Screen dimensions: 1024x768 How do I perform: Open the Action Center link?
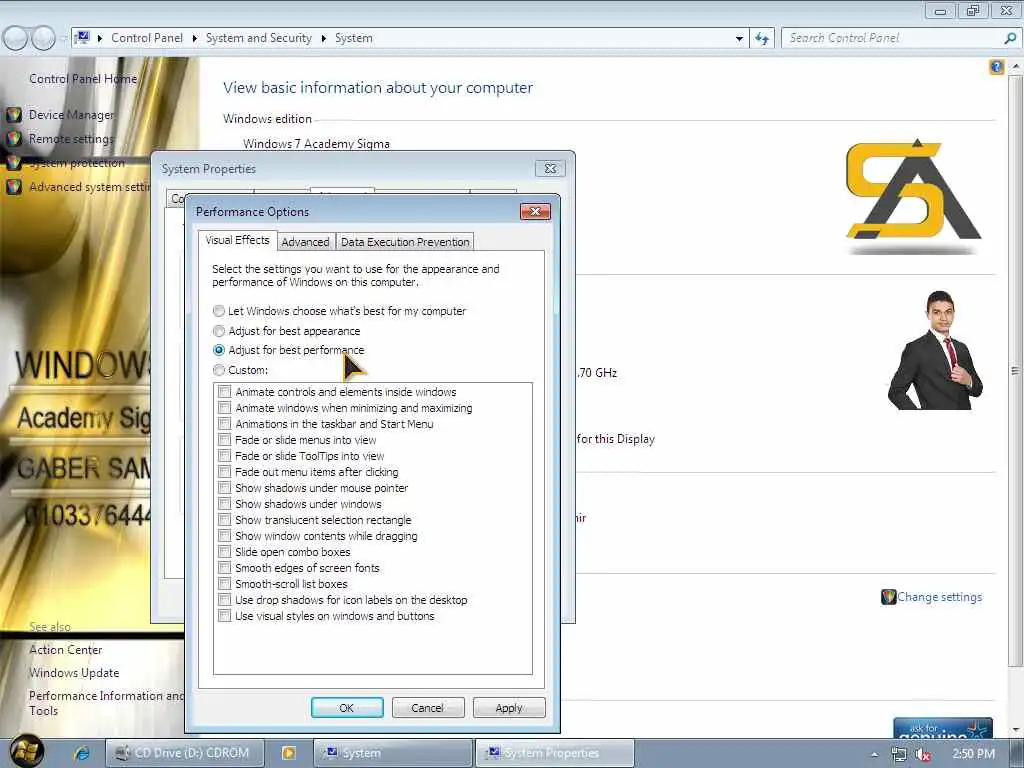point(65,650)
